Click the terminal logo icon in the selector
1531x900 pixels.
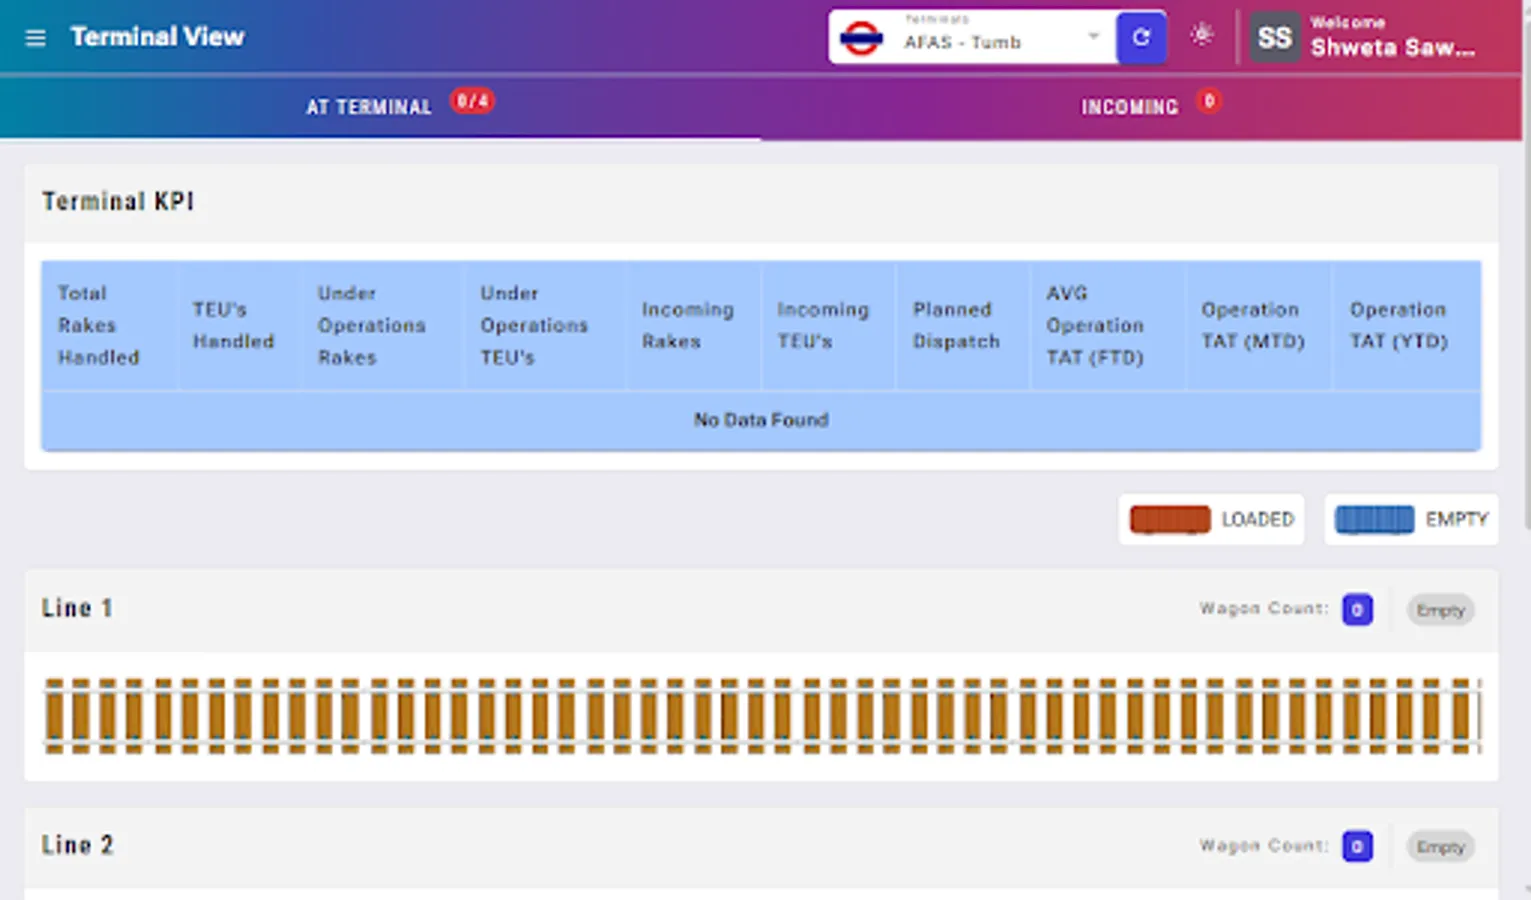(861, 39)
